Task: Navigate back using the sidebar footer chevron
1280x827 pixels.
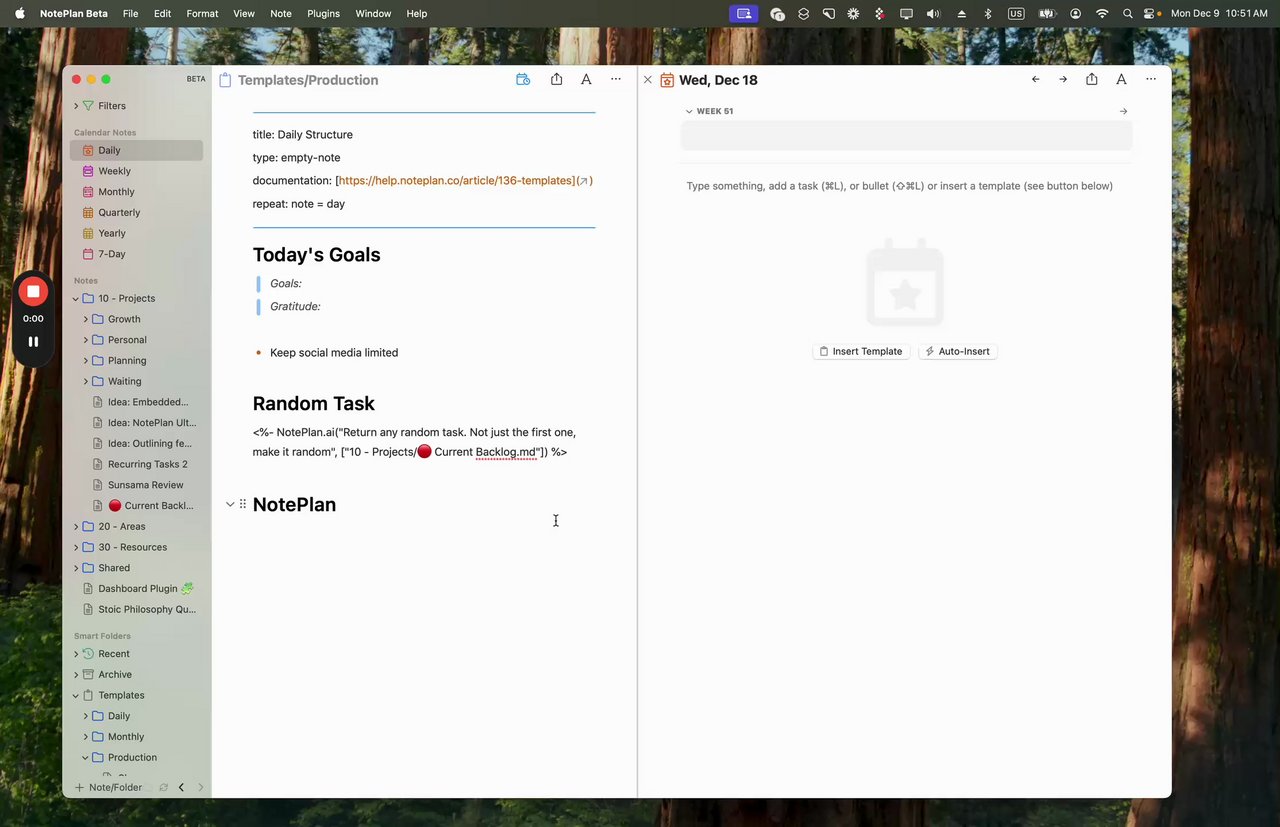Action: (x=181, y=788)
